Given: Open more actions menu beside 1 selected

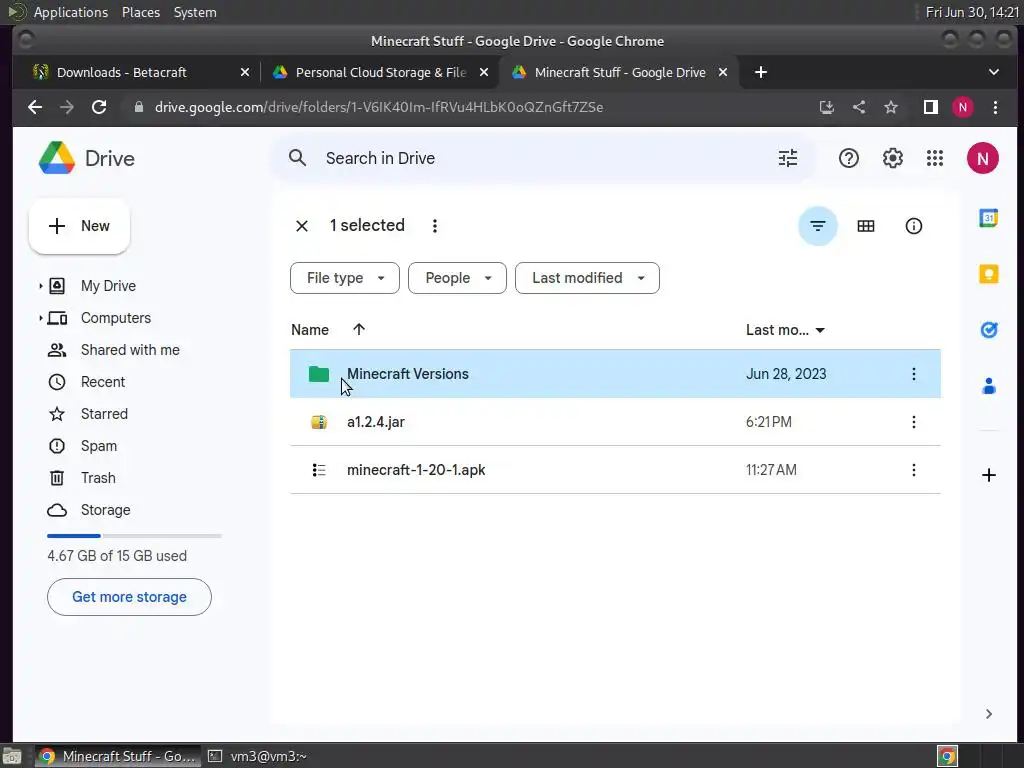Looking at the screenshot, I should (x=435, y=226).
